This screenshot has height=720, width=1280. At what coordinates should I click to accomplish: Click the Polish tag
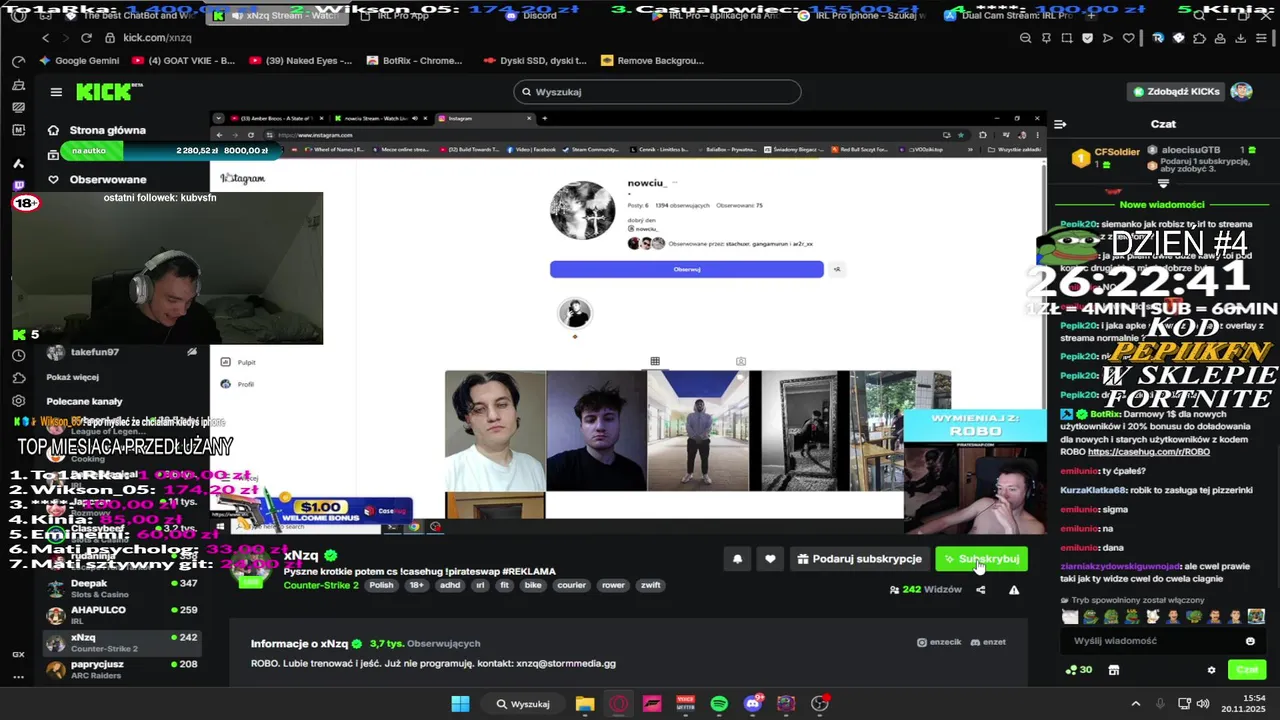[381, 585]
